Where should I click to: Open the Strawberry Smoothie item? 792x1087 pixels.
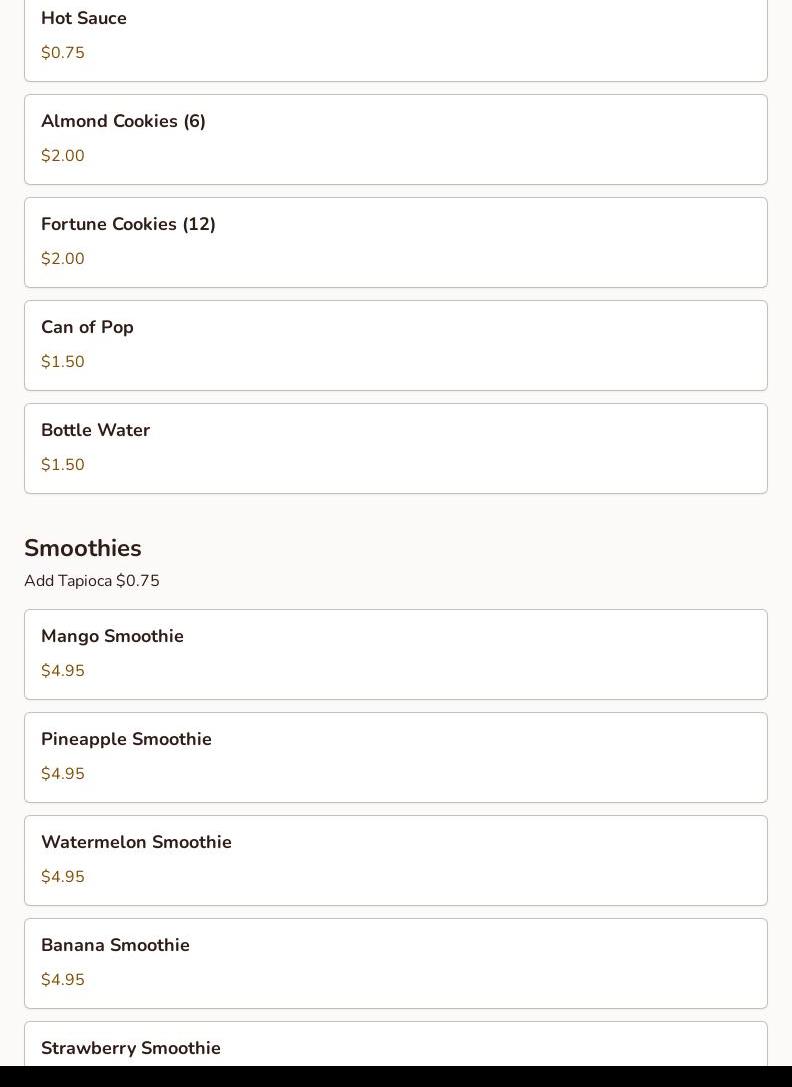tap(395, 1047)
